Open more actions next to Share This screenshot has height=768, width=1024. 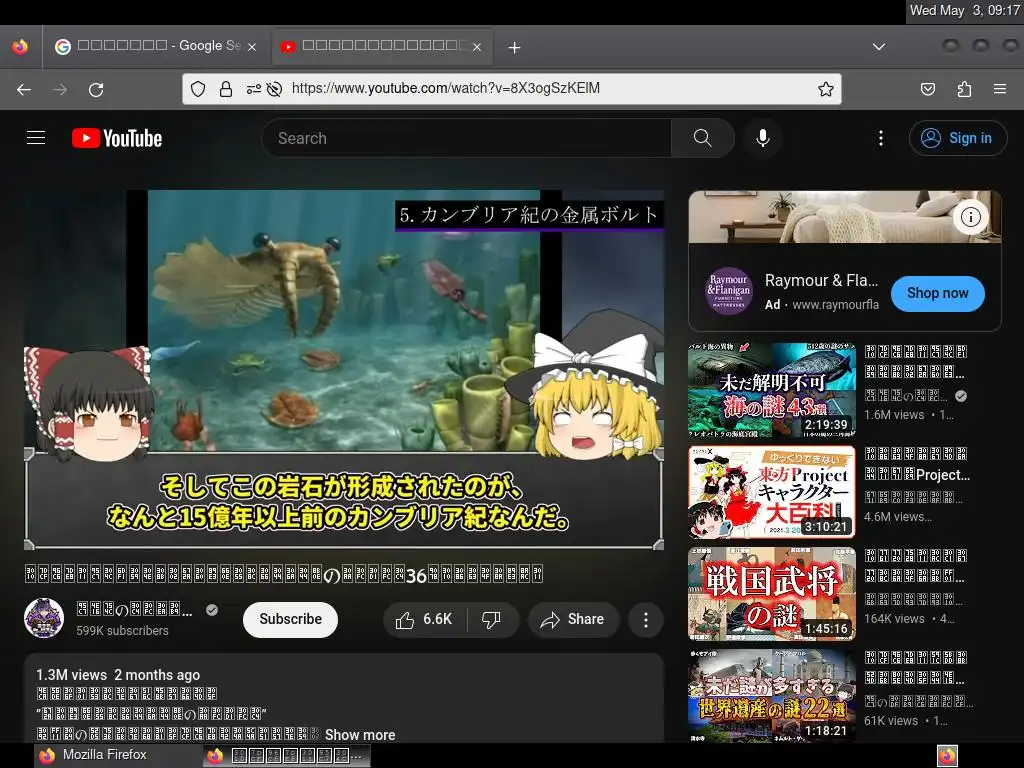[645, 619]
